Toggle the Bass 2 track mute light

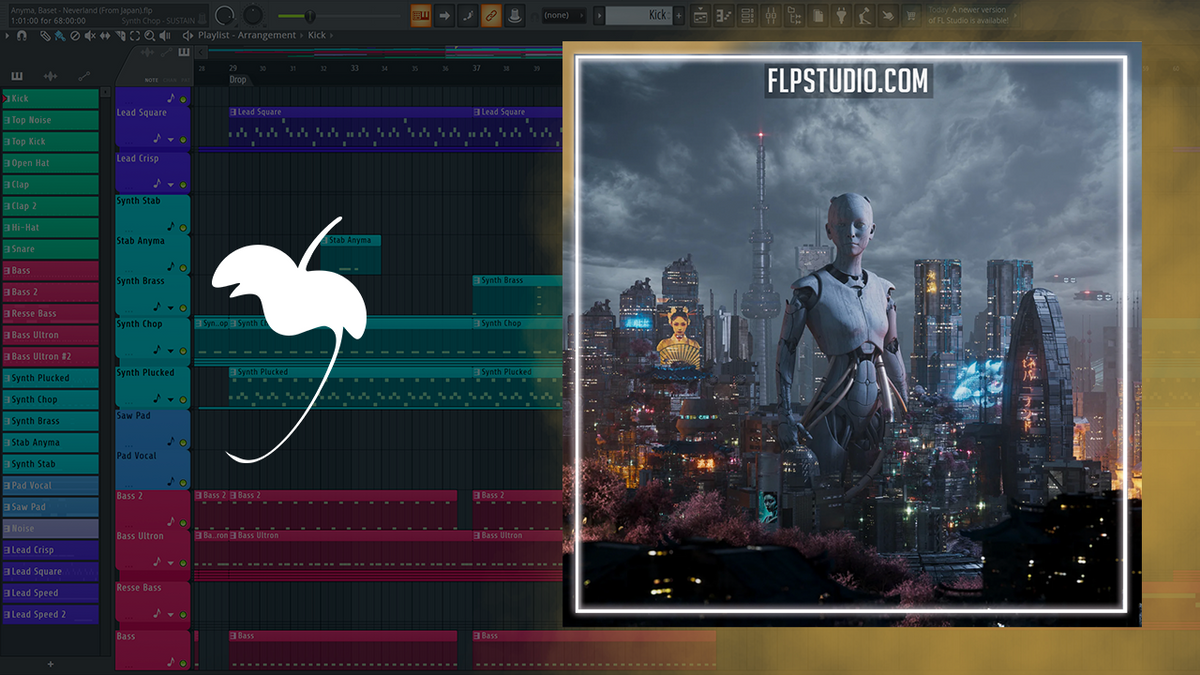pyautogui.click(x=183, y=523)
